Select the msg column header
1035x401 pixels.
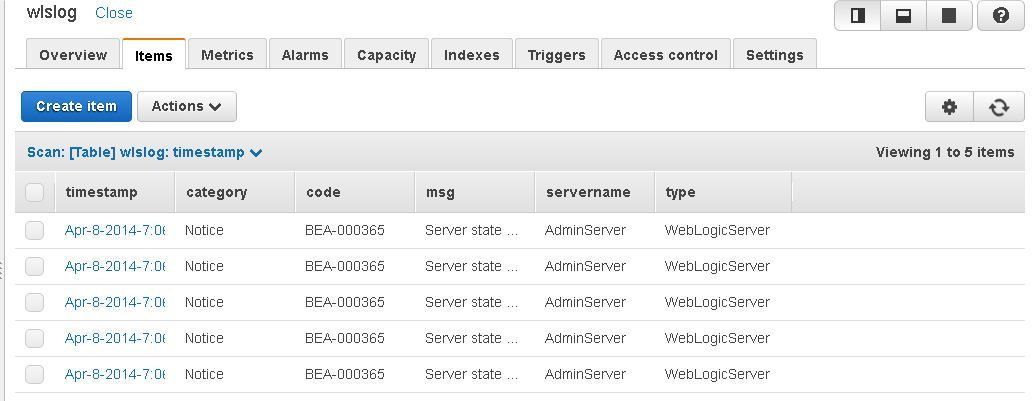pyautogui.click(x=440, y=192)
